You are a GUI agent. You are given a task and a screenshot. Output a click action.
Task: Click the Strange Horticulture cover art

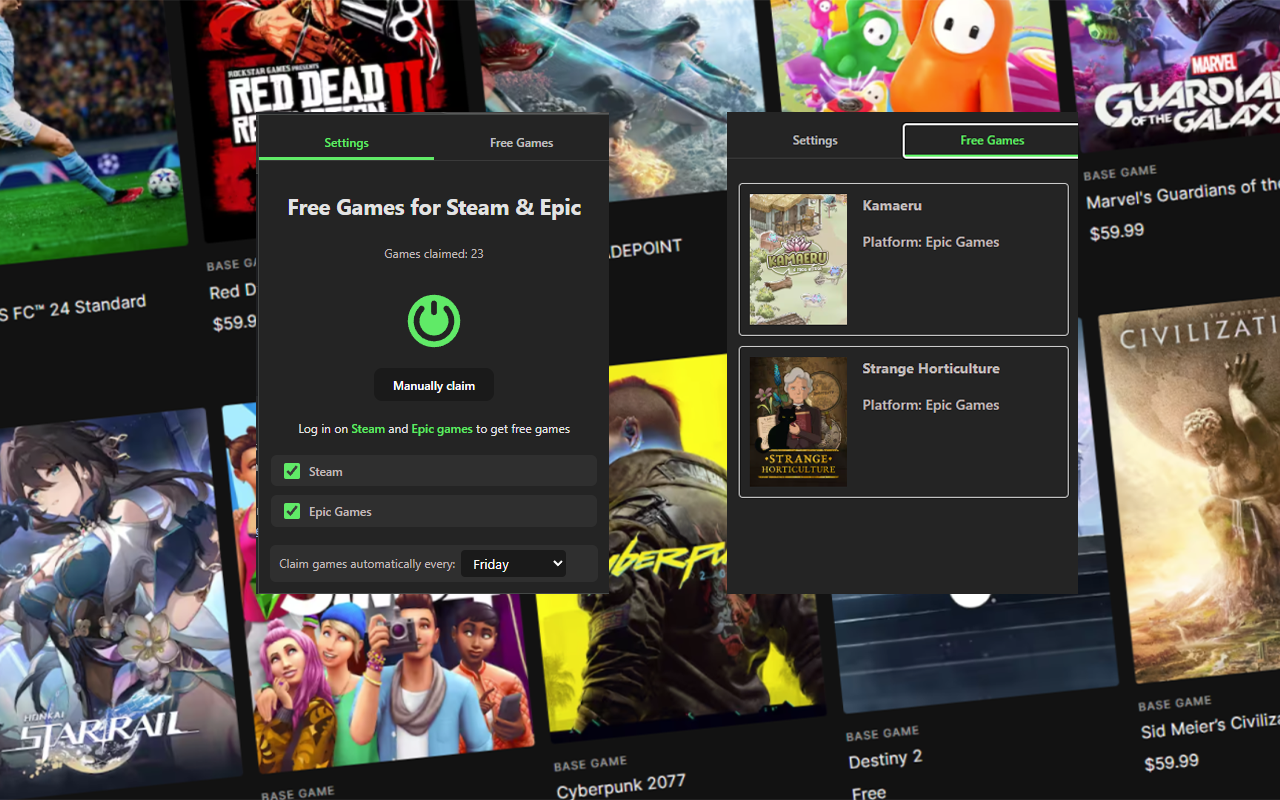[x=797, y=421]
